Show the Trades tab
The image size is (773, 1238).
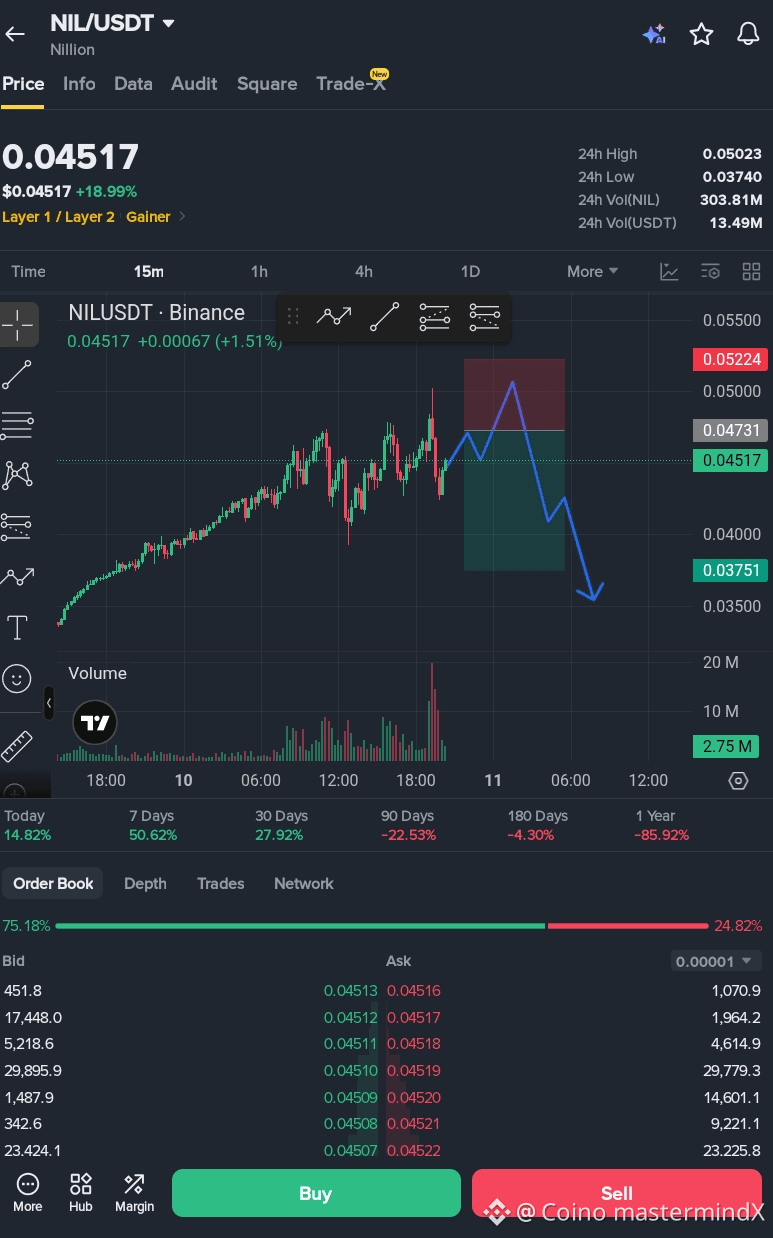point(221,883)
